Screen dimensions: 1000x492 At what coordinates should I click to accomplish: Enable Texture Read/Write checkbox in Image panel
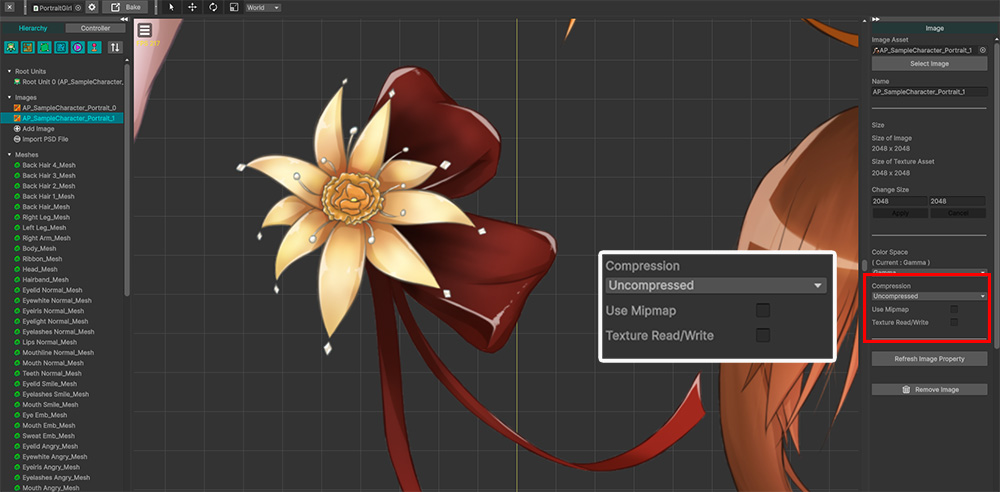coord(954,322)
